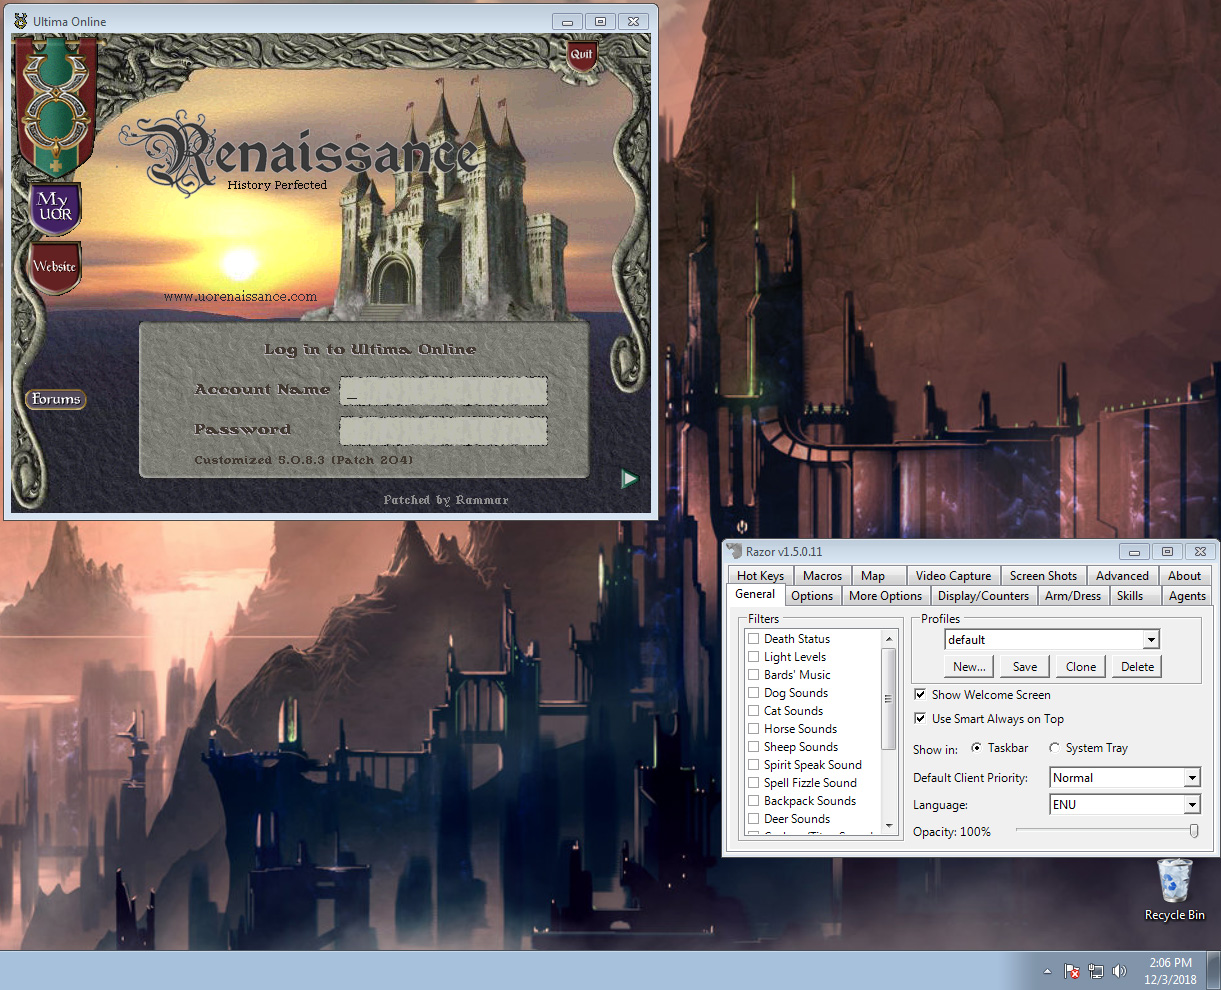This screenshot has height=990, width=1221.
Task: Go to the Display/Counters tab
Action: [x=984, y=596]
